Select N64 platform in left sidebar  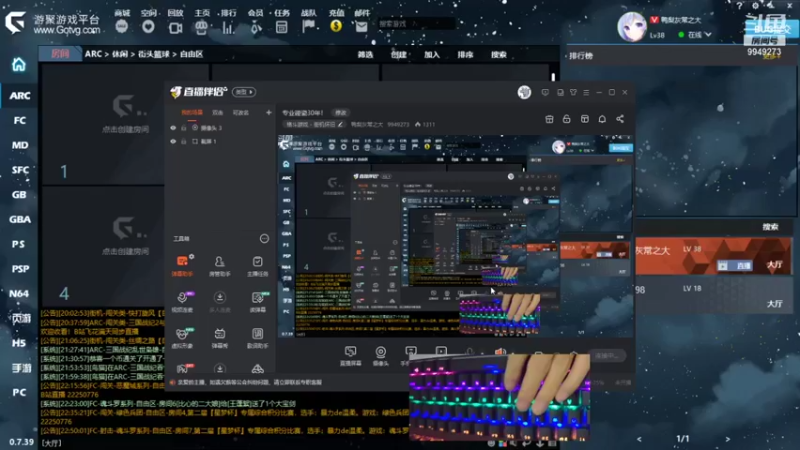[19, 293]
